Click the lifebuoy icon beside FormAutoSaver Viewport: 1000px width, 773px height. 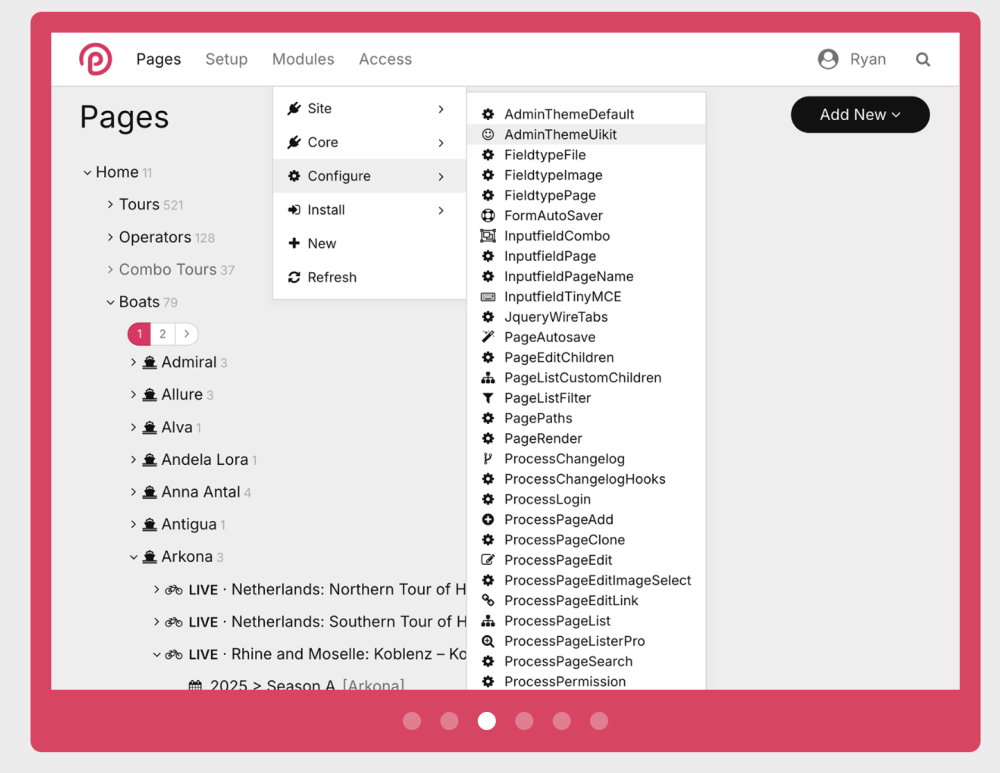pos(488,215)
